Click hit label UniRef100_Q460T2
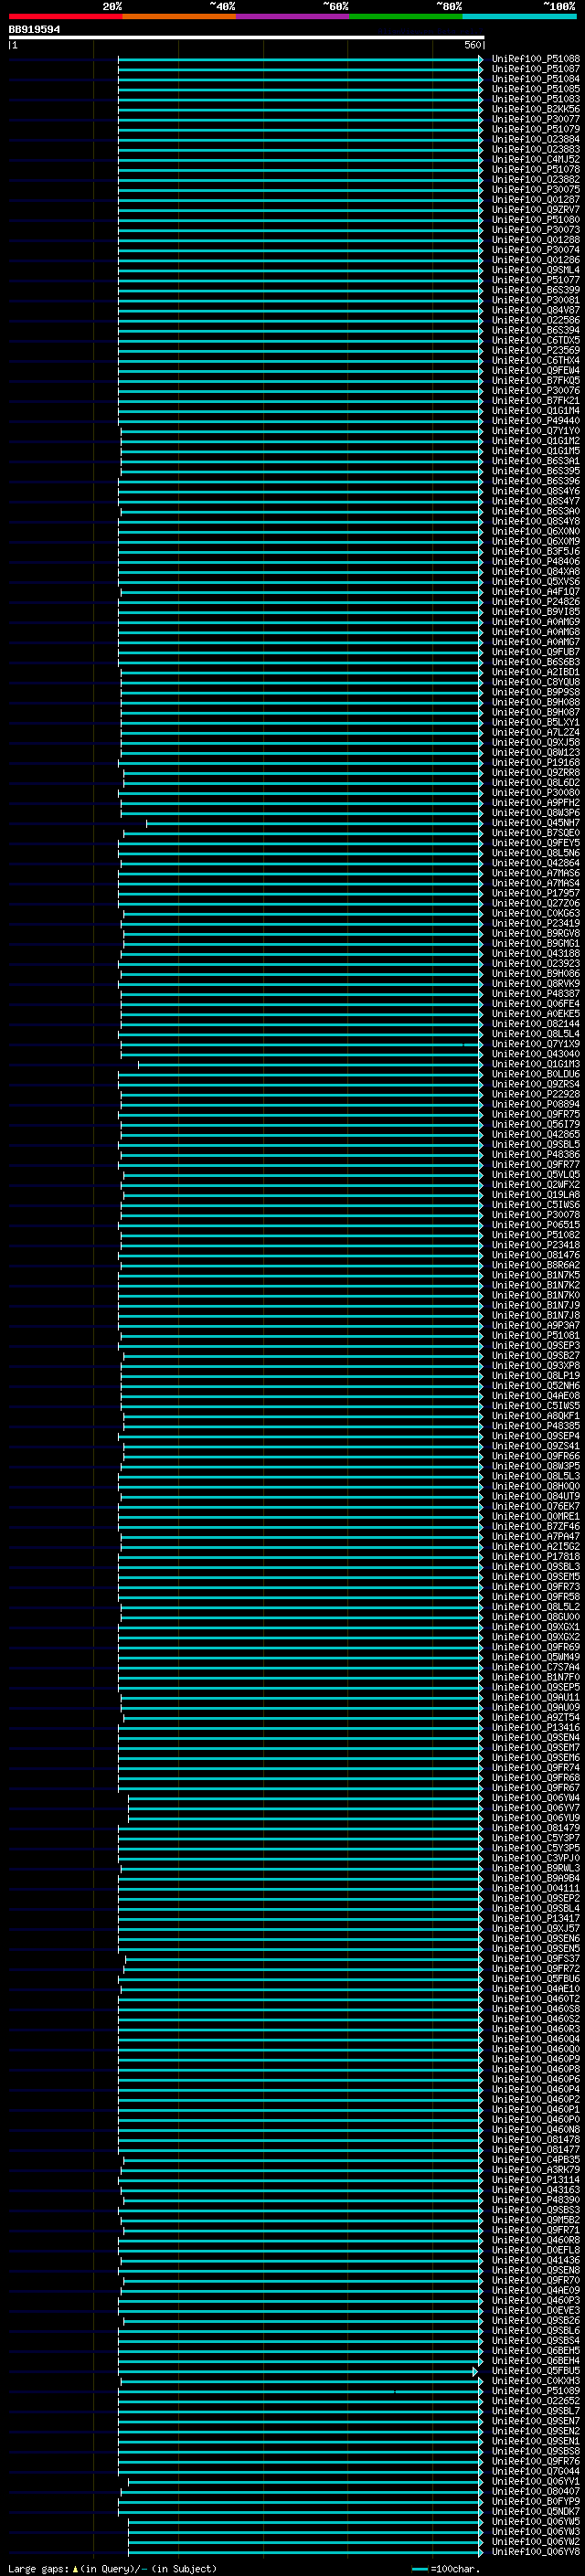Screen dimensions: 585x2576 click(536, 1999)
